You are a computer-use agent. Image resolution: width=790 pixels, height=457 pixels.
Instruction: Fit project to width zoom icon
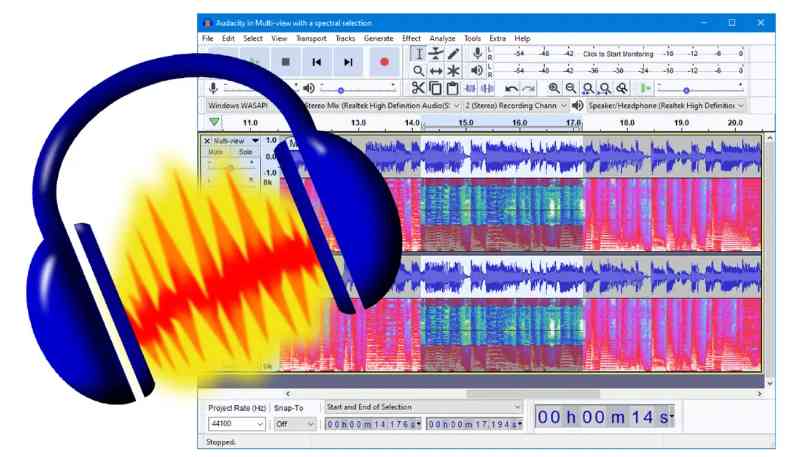point(605,89)
